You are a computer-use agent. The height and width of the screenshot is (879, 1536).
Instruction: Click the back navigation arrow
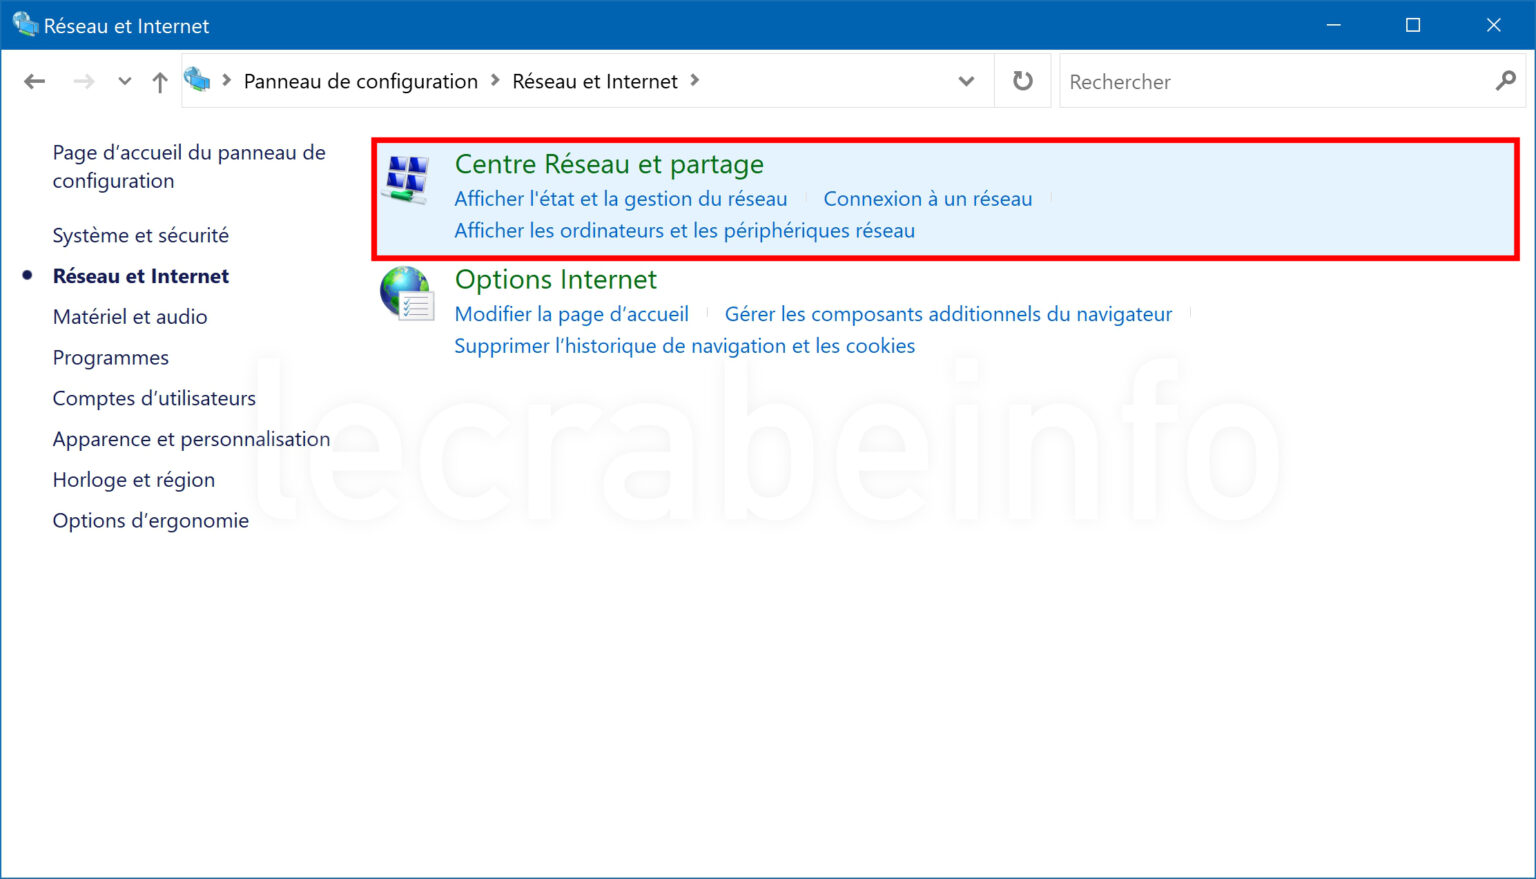34,81
